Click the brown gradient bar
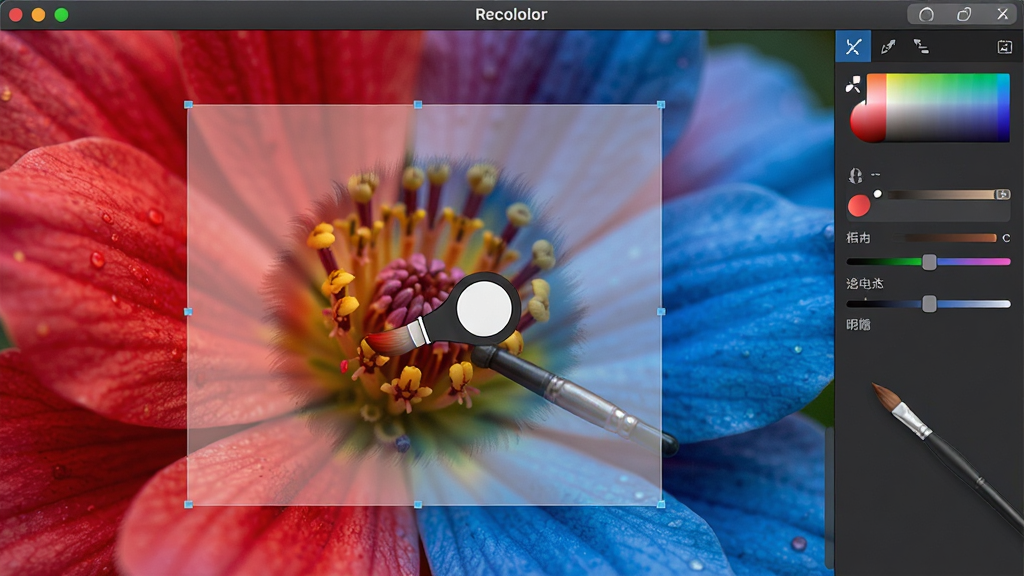This screenshot has height=576, width=1024. [950, 238]
